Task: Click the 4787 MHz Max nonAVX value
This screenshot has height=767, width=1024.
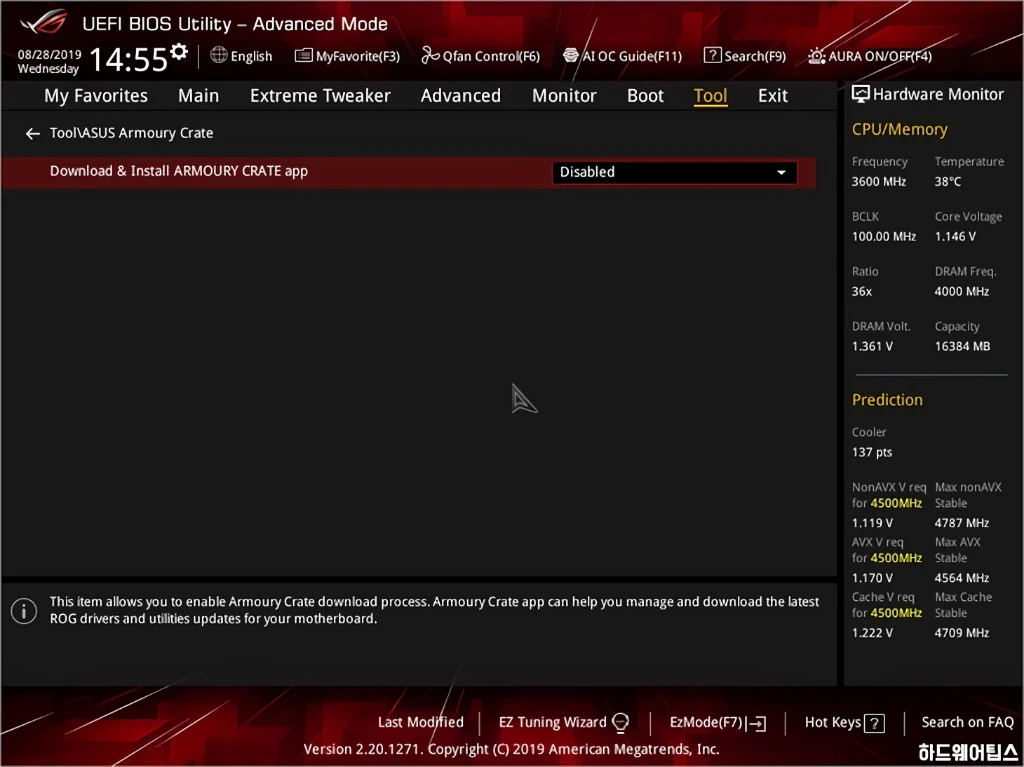Action: (961, 523)
